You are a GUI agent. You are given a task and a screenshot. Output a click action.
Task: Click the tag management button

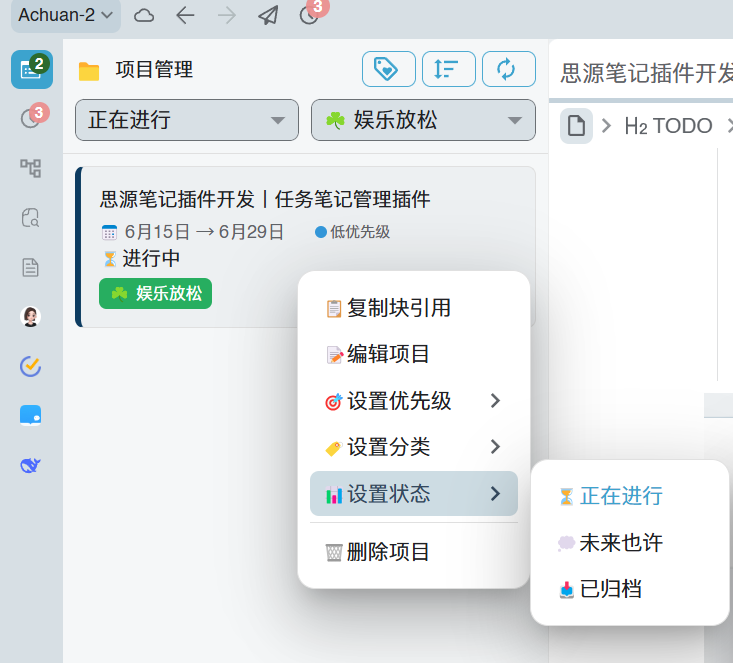388,69
